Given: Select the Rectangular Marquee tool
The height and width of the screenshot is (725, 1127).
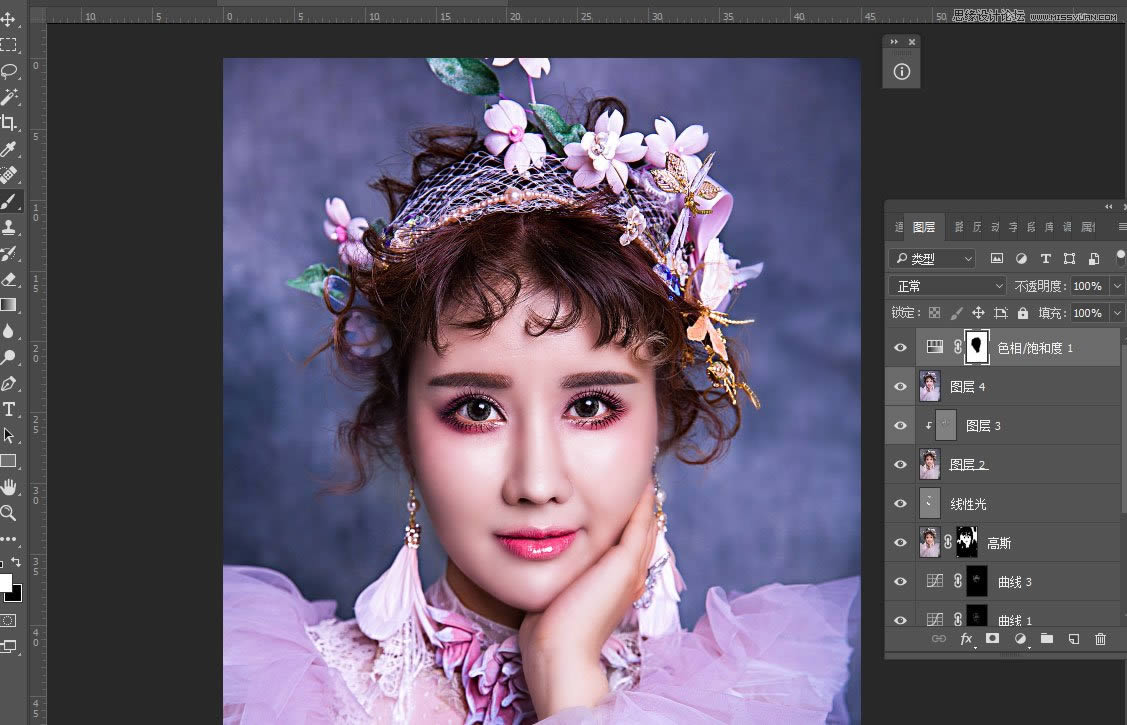Looking at the screenshot, I should coord(9,45).
